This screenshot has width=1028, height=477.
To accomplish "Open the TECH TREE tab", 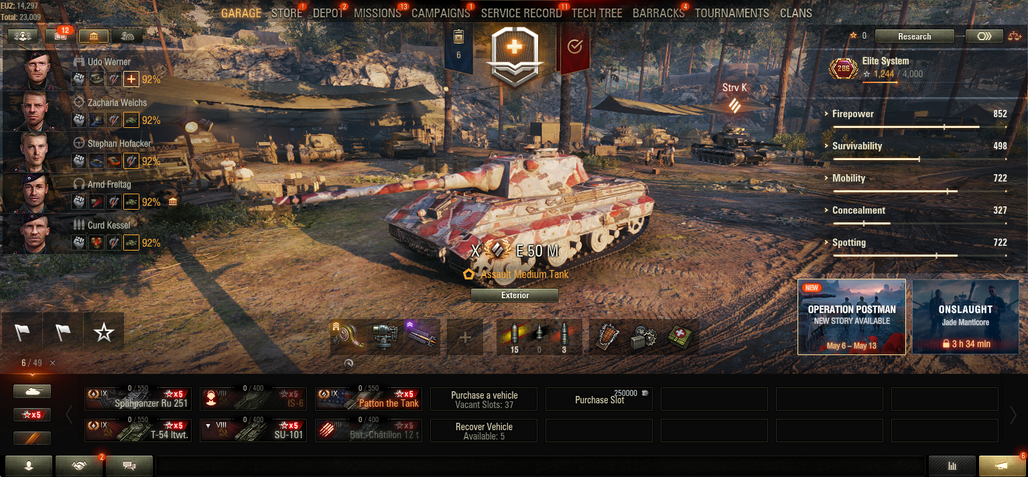I will [597, 13].
